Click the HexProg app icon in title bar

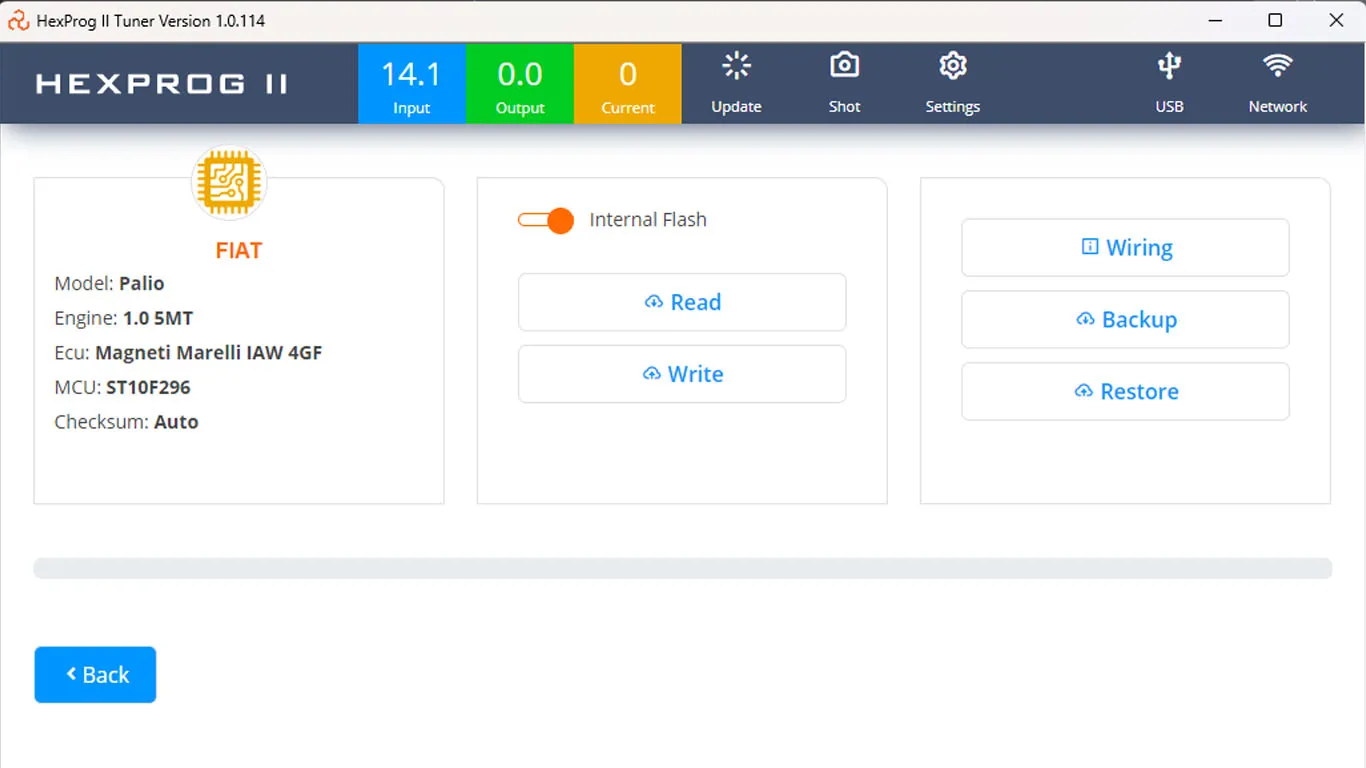click(x=18, y=20)
